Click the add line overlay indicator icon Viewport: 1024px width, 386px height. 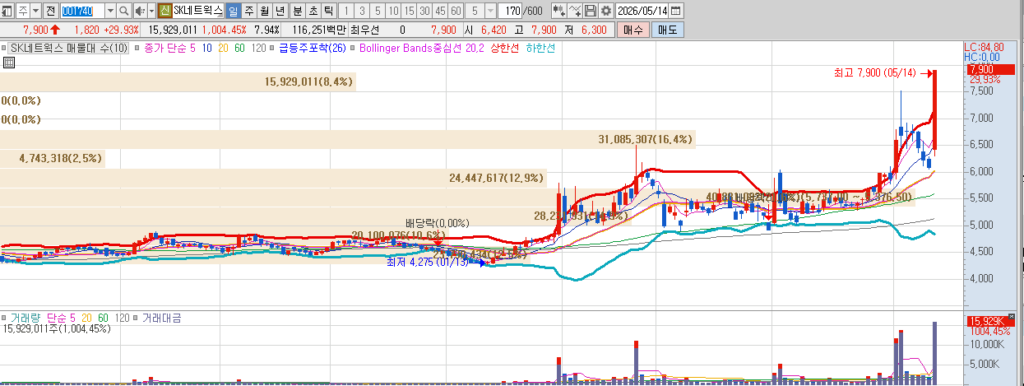[x=575, y=11]
